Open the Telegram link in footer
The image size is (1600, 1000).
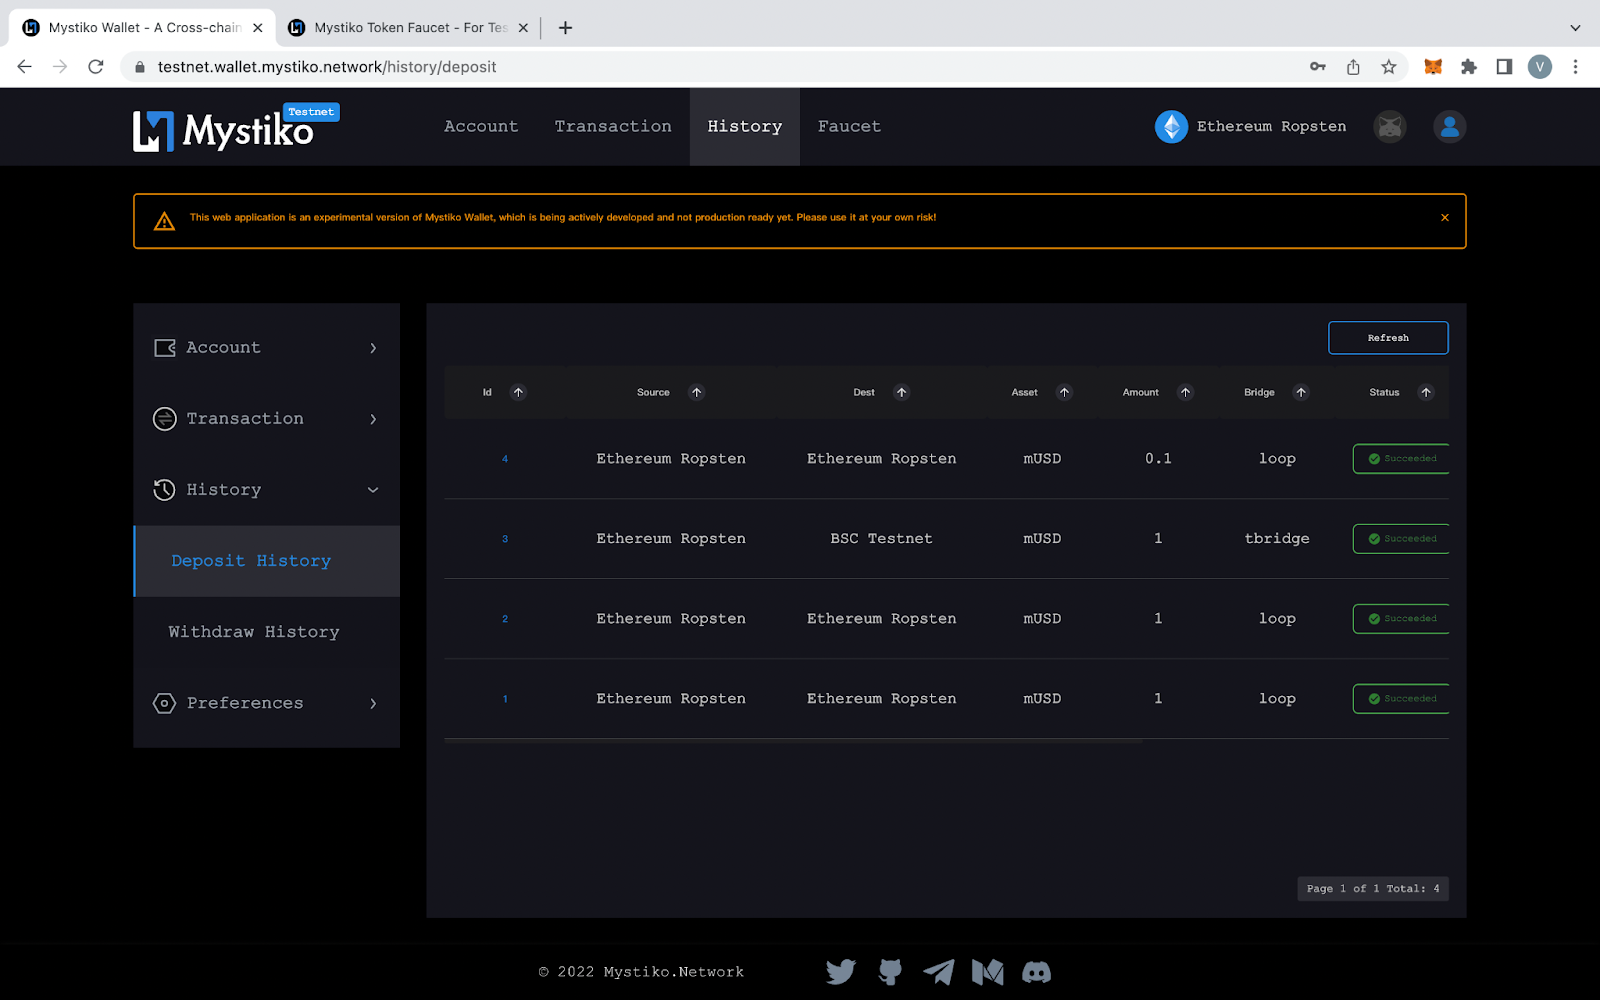coord(938,972)
